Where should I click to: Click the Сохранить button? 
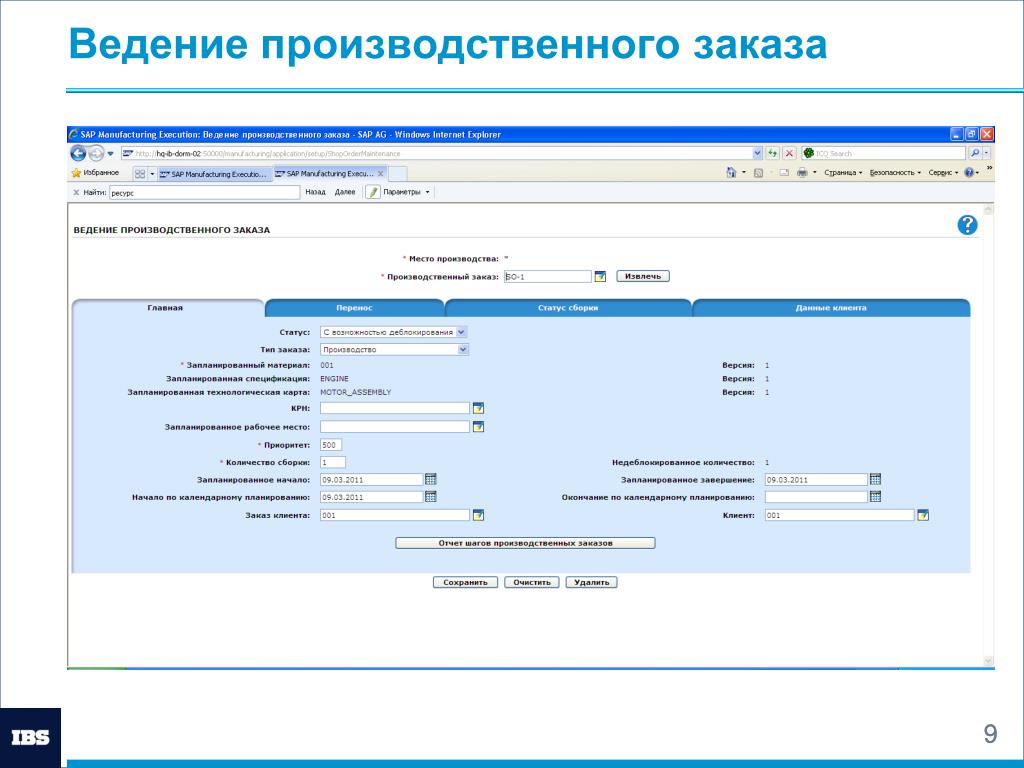[x=465, y=582]
